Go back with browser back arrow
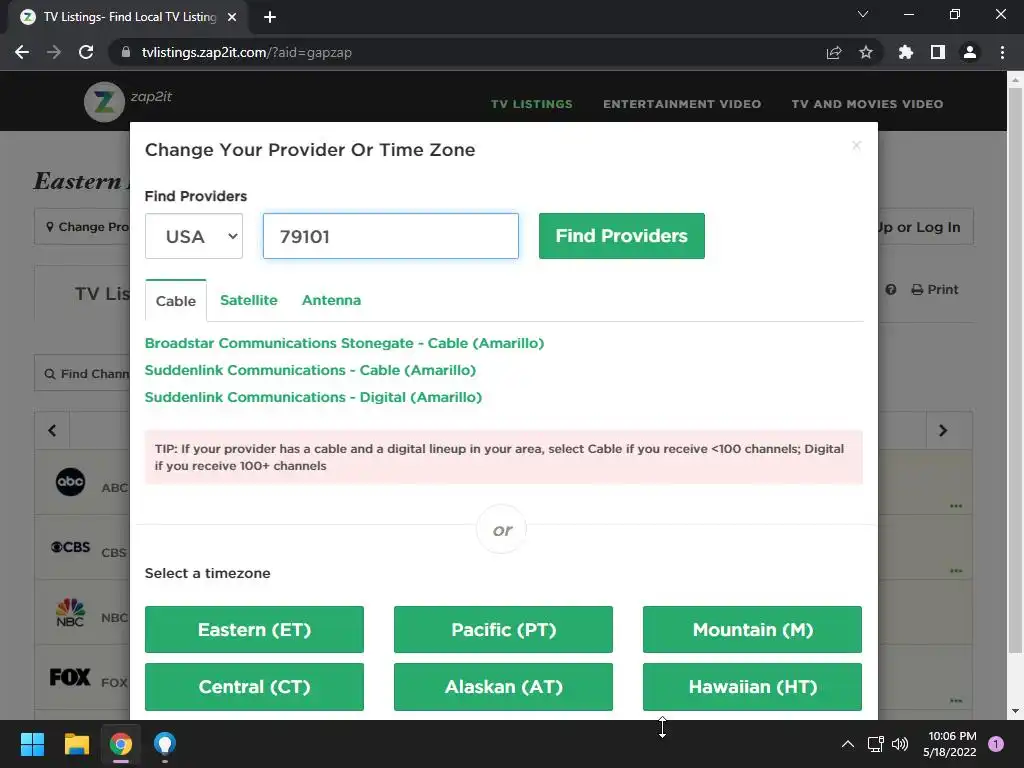The width and height of the screenshot is (1024, 768). coord(22,52)
